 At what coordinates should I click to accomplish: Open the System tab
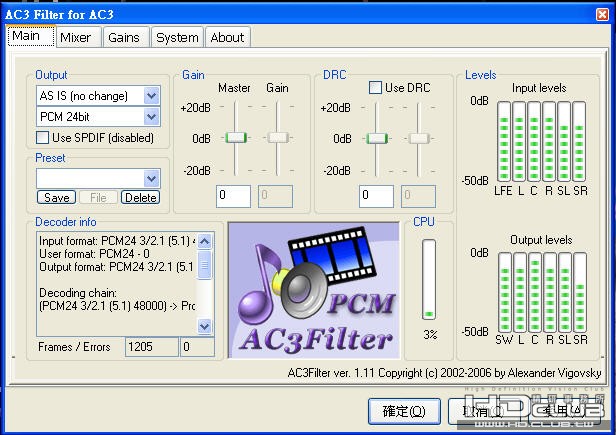pos(177,37)
